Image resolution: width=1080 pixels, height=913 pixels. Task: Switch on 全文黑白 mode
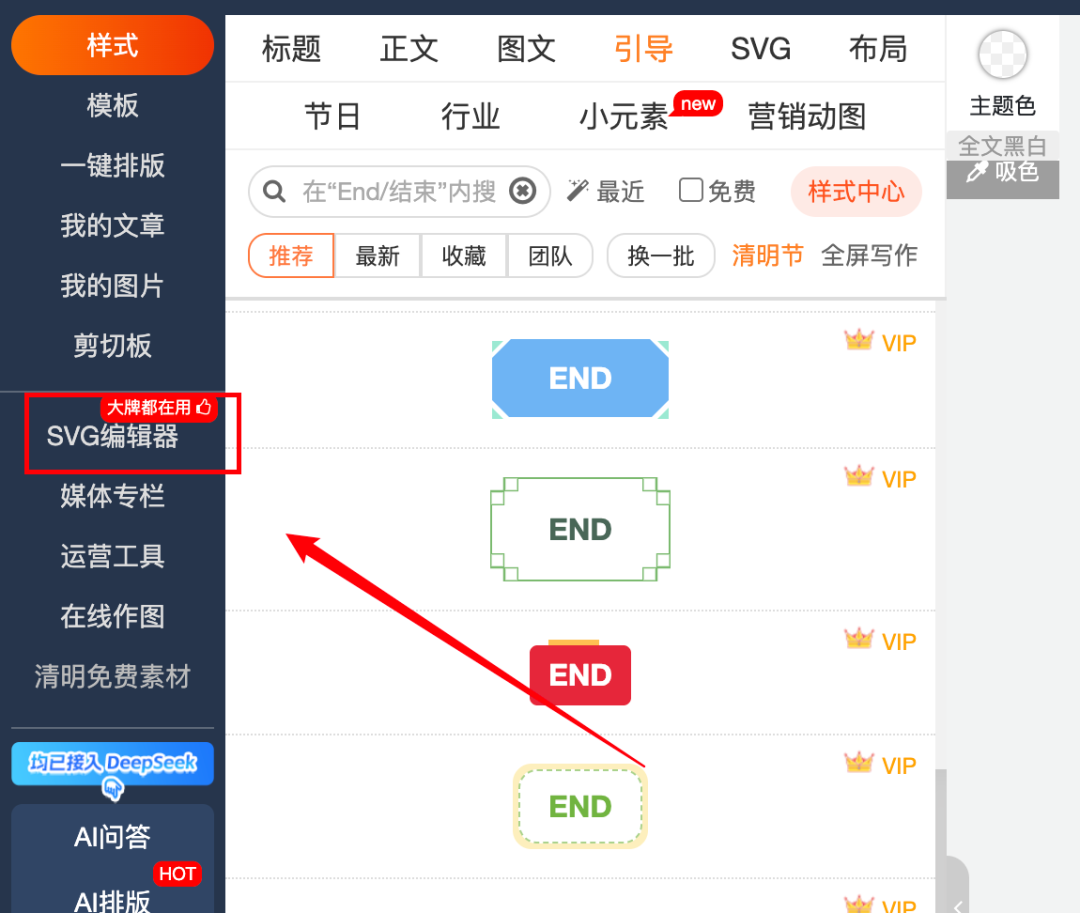(1002, 146)
